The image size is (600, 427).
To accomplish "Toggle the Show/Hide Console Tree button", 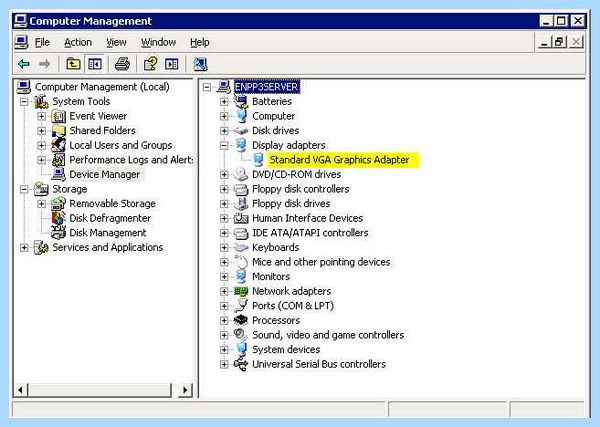I will (x=95, y=64).
